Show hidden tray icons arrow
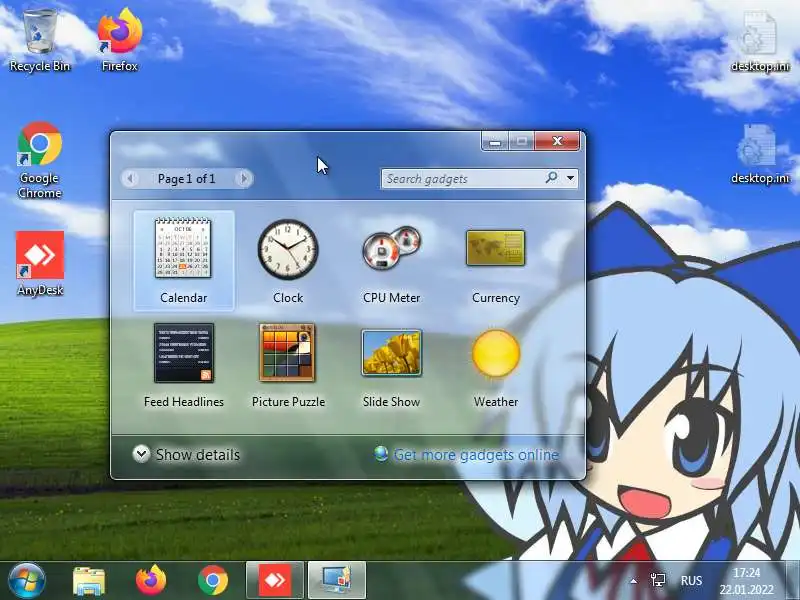 point(633,581)
